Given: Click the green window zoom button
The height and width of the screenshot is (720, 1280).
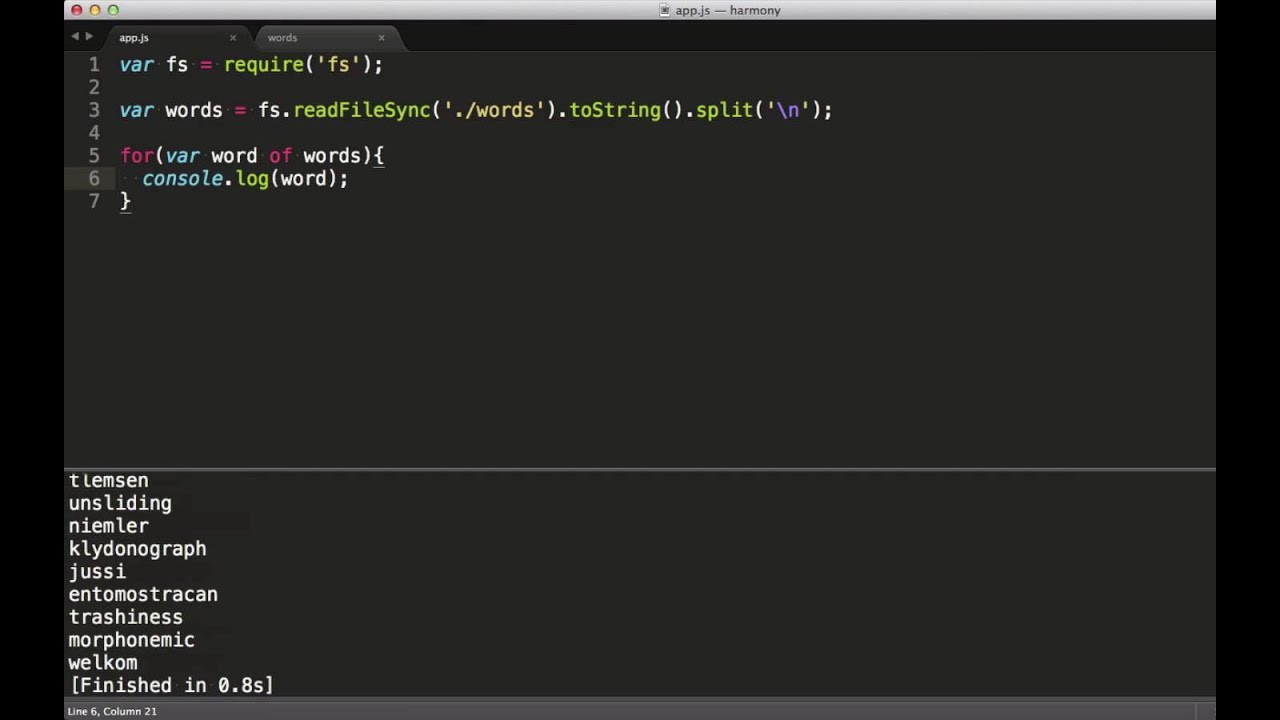Looking at the screenshot, I should [113, 10].
